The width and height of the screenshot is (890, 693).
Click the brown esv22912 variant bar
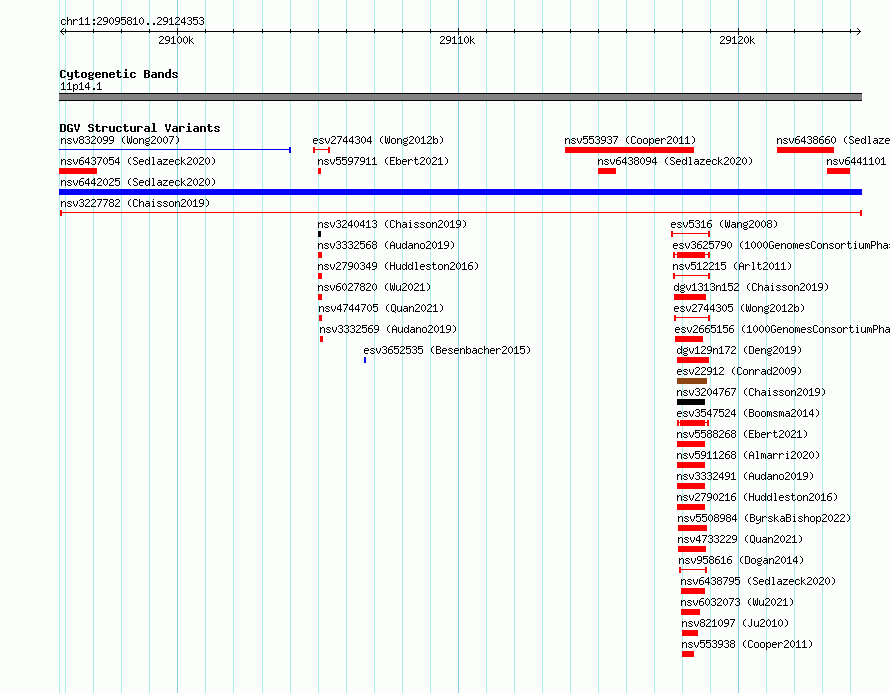(x=692, y=381)
